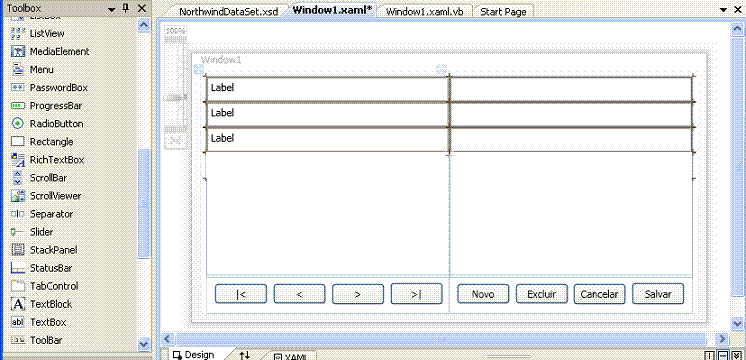Screen dimensions: 746x360
Task: Switch to Window1.xaml* tab
Action: (332, 11)
